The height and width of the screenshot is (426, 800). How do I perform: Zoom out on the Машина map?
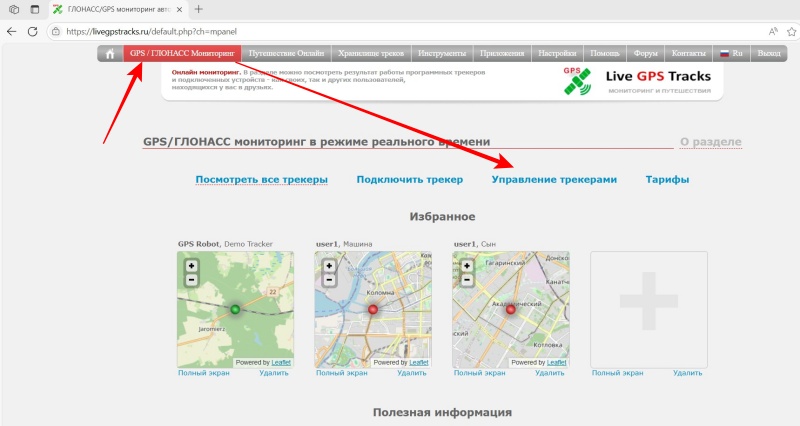329,280
